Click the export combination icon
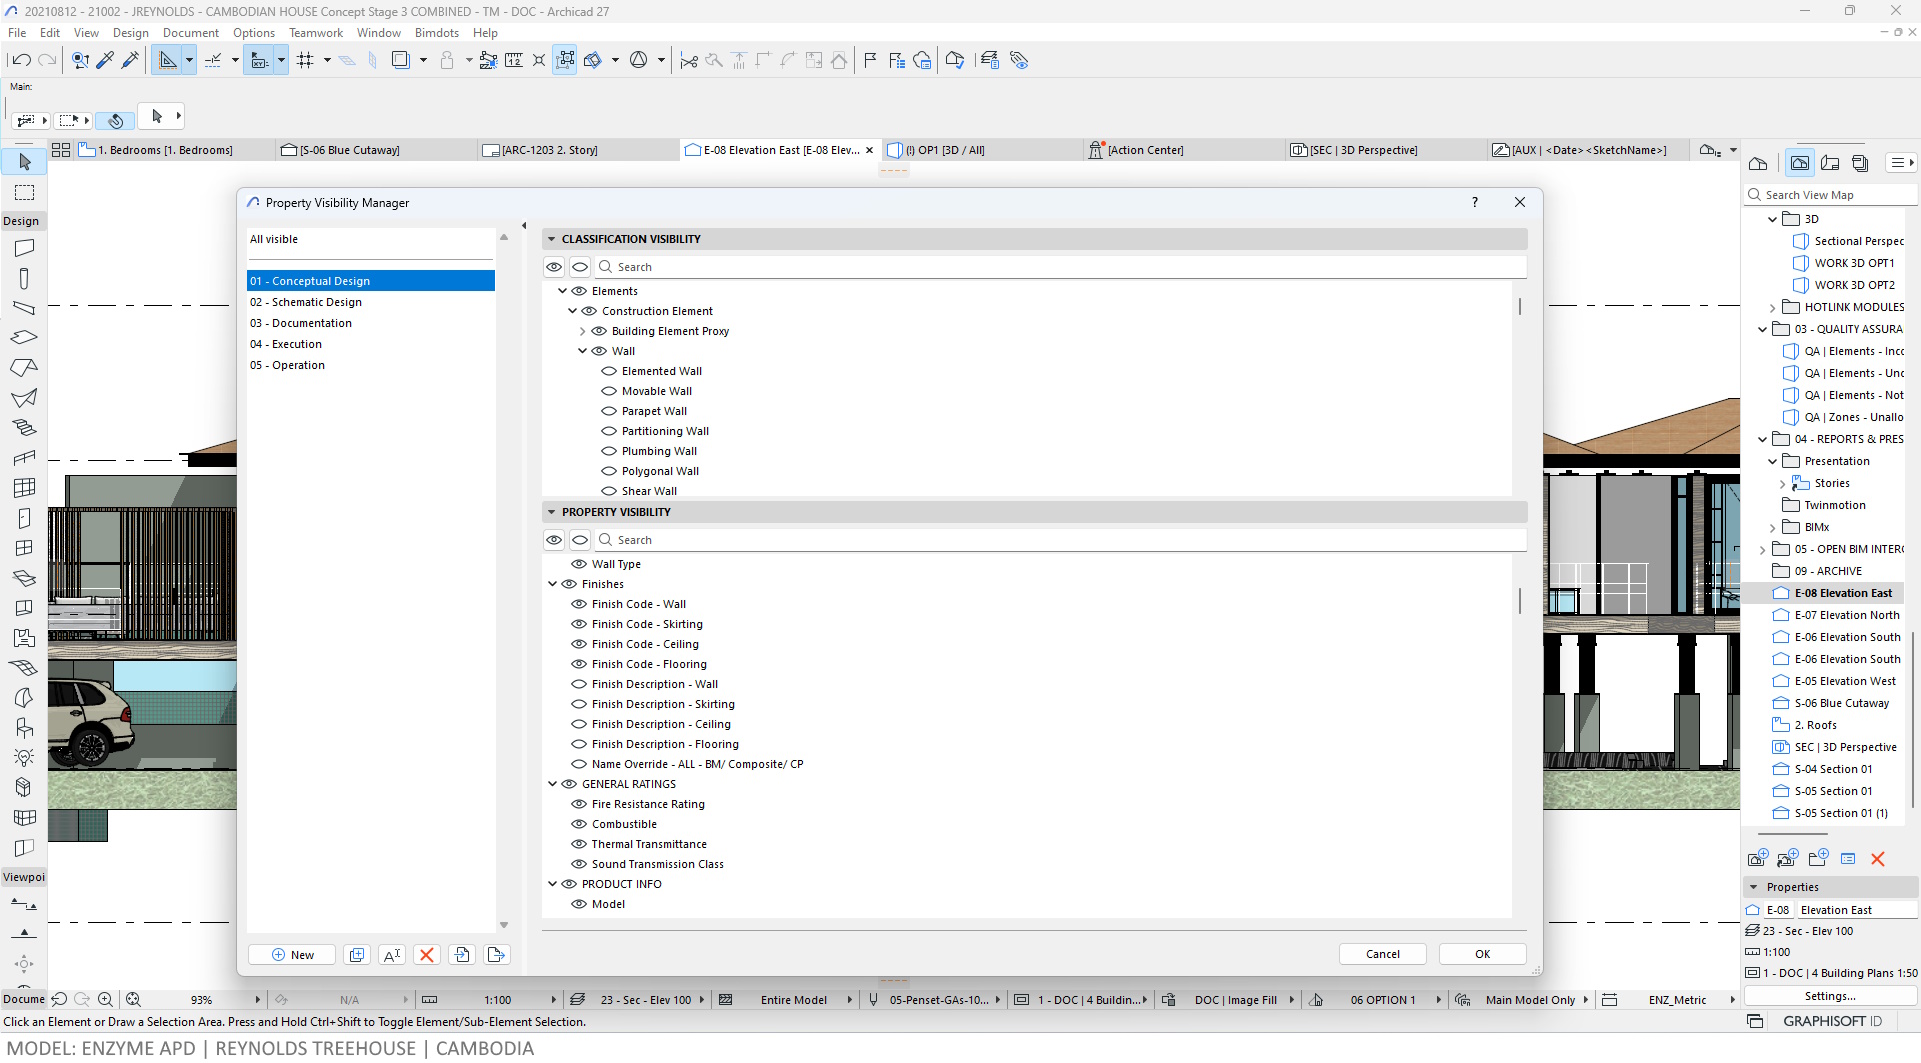The width and height of the screenshot is (1921, 1063). (x=497, y=955)
